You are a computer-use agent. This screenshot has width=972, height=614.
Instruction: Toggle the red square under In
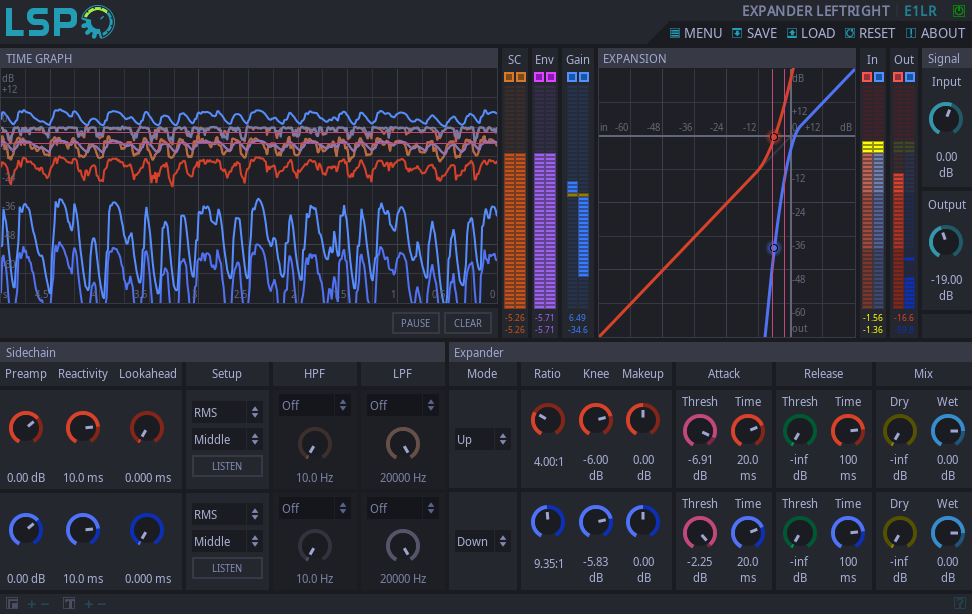867,77
